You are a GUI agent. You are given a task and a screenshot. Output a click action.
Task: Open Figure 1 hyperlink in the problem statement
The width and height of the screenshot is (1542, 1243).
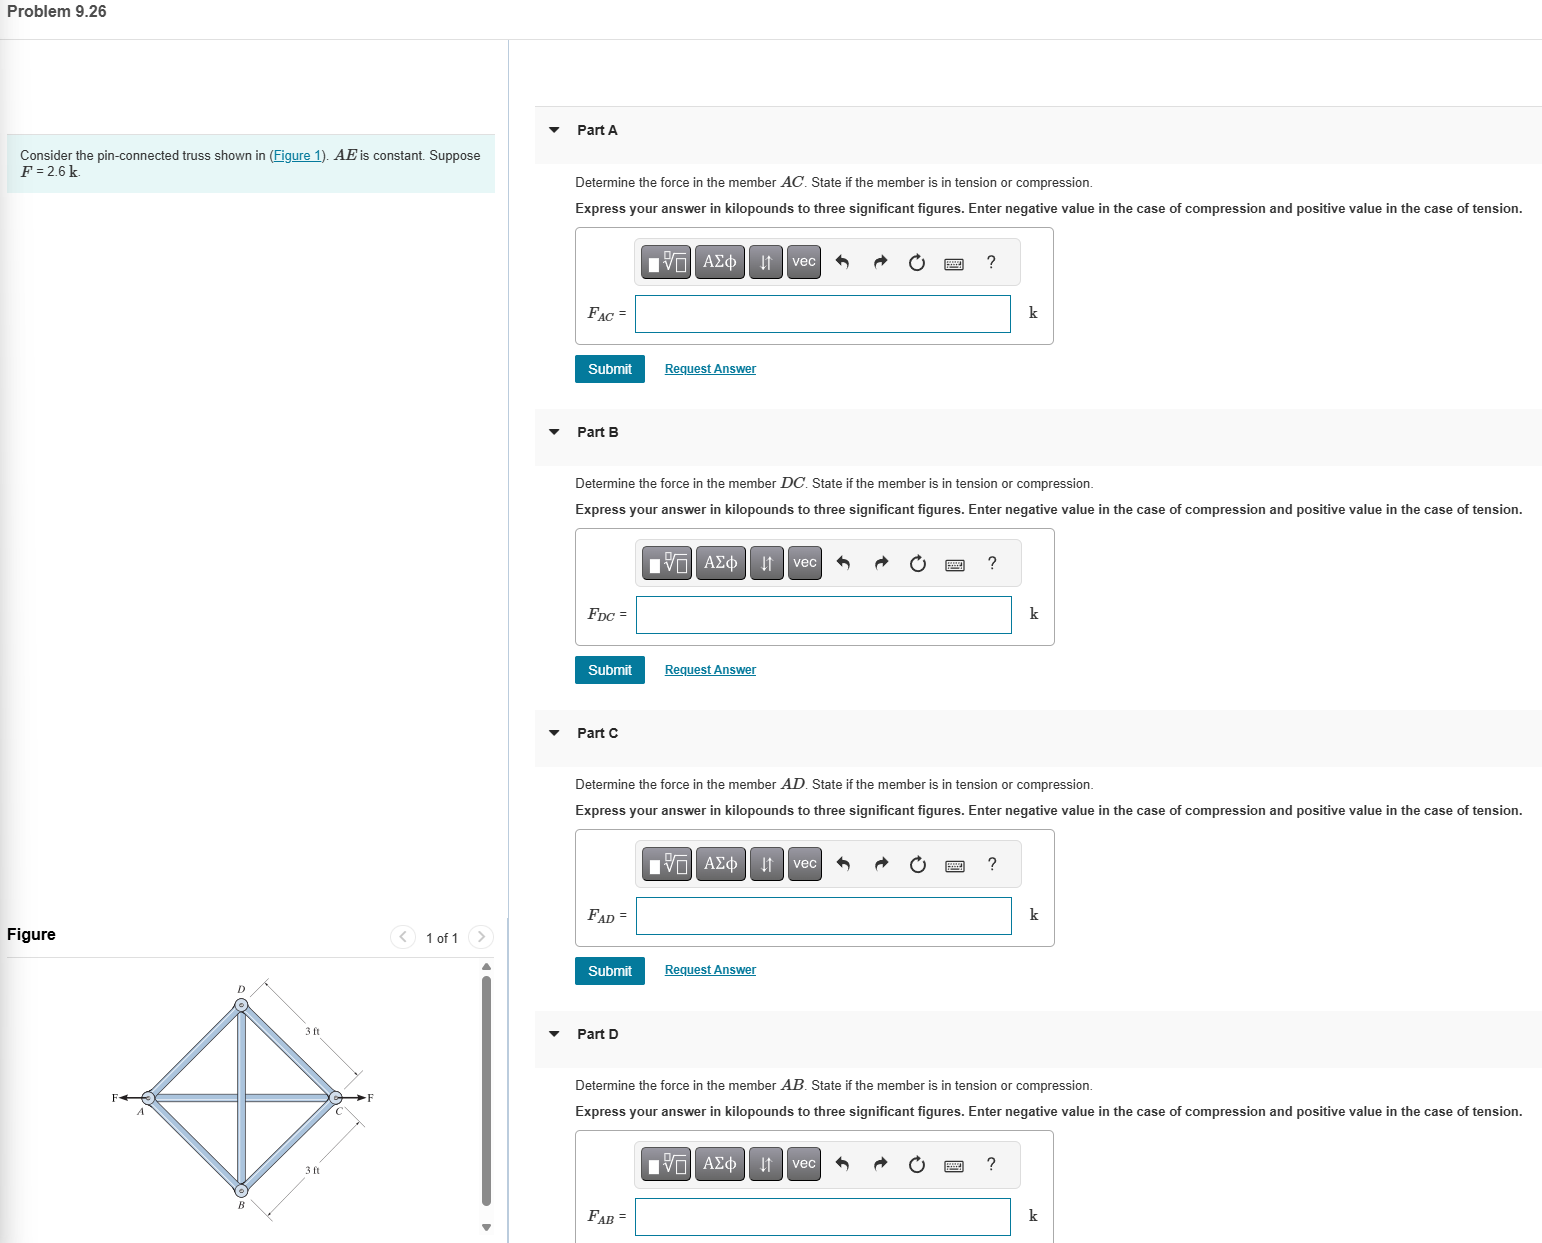tap(296, 155)
